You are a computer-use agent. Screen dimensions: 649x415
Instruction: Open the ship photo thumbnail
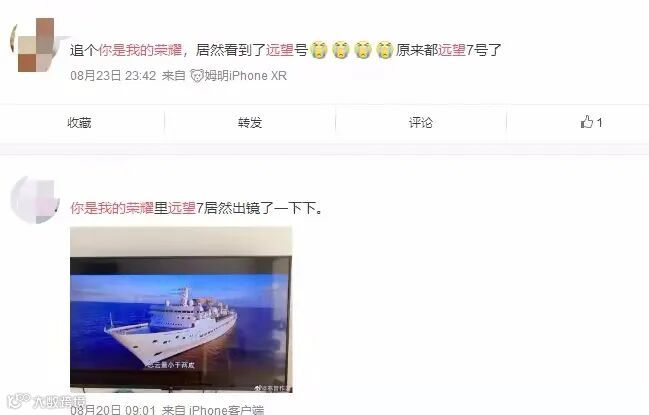[181, 309]
